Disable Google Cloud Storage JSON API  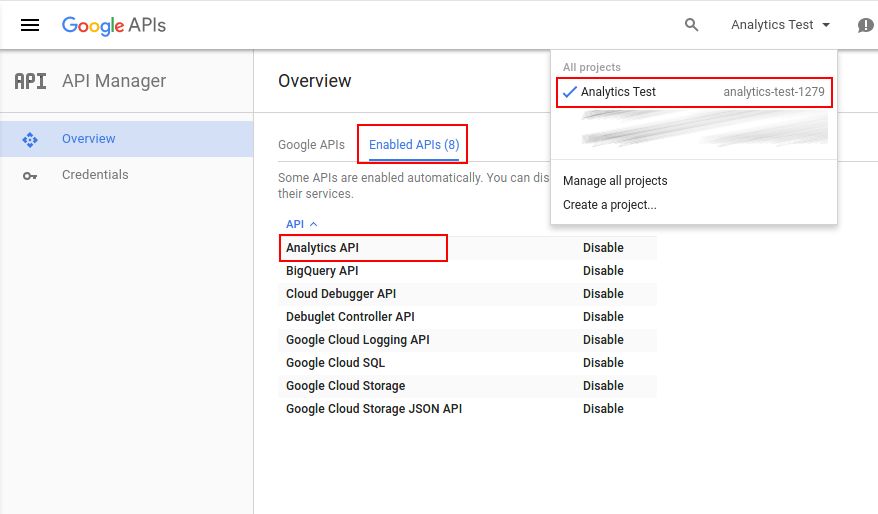pos(603,408)
